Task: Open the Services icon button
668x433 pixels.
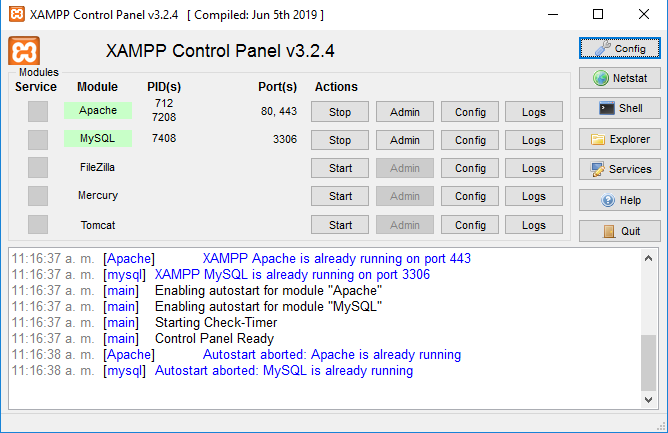Action: point(619,169)
